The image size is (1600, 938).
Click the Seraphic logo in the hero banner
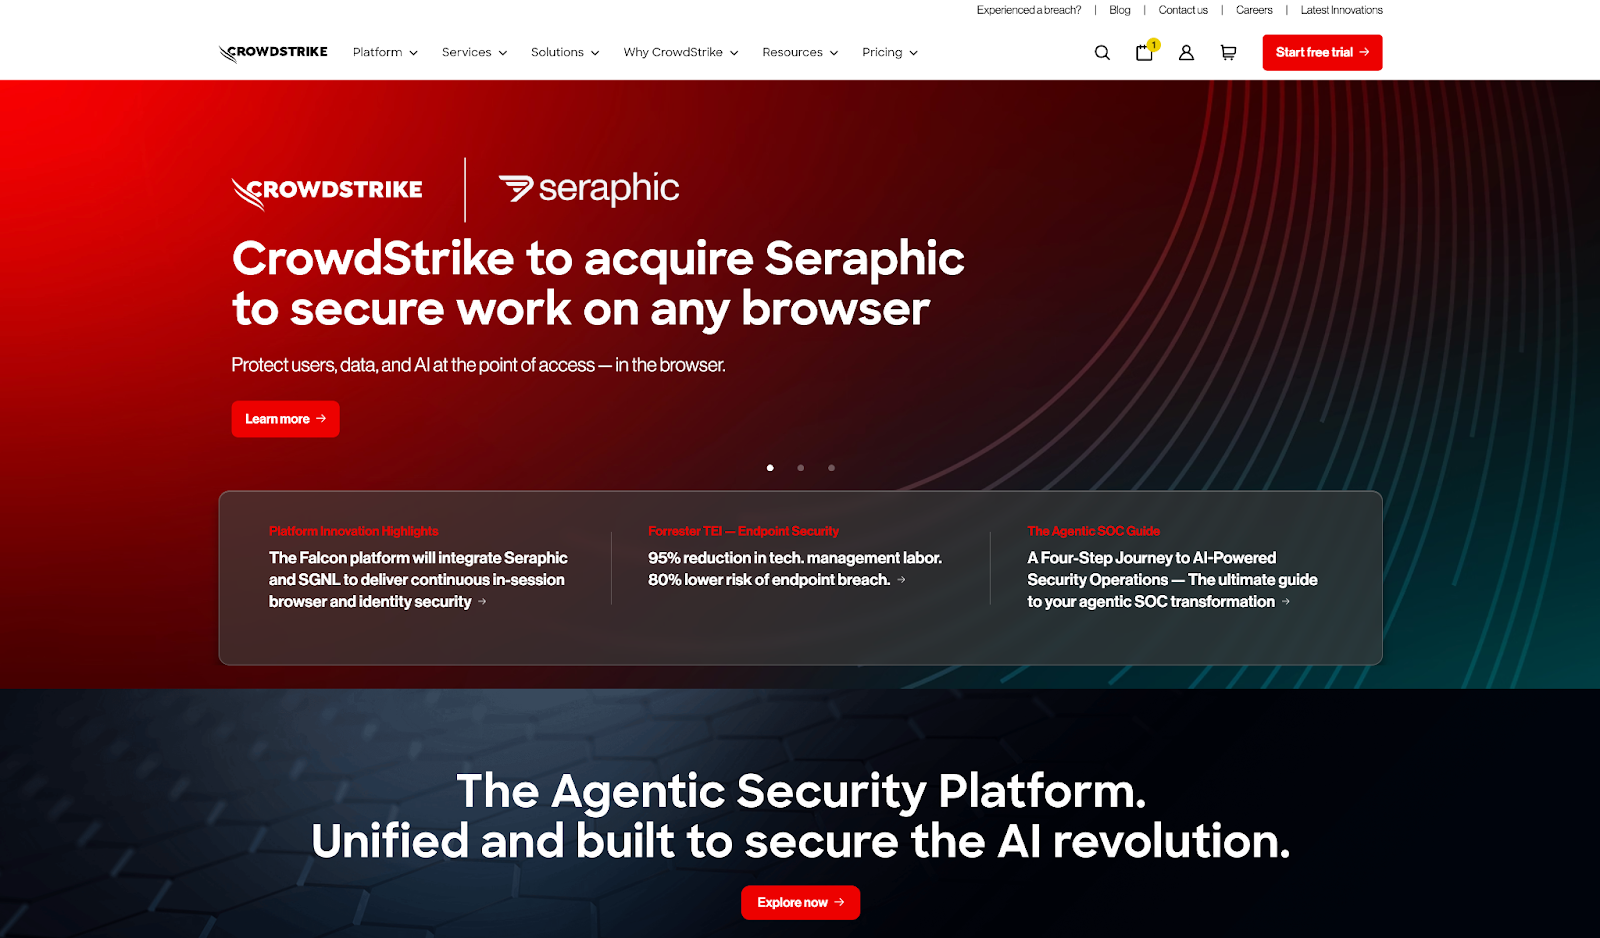[x=588, y=188]
